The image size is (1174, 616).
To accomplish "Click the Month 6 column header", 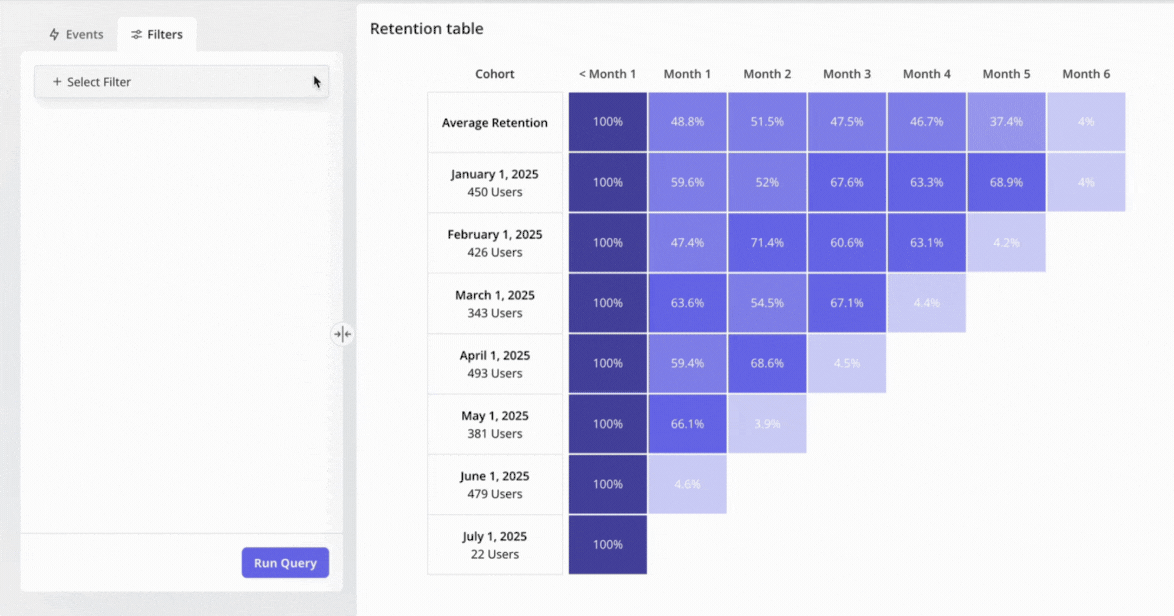I will pos(1086,74).
